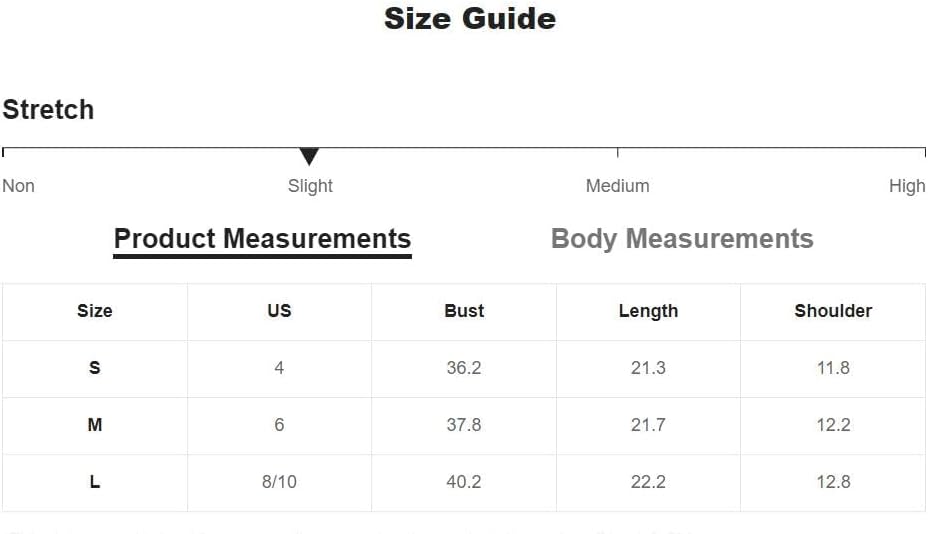The width and height of the screenshot is (928, 534).
Task: Click the US column header
Action: coord(279,311)
